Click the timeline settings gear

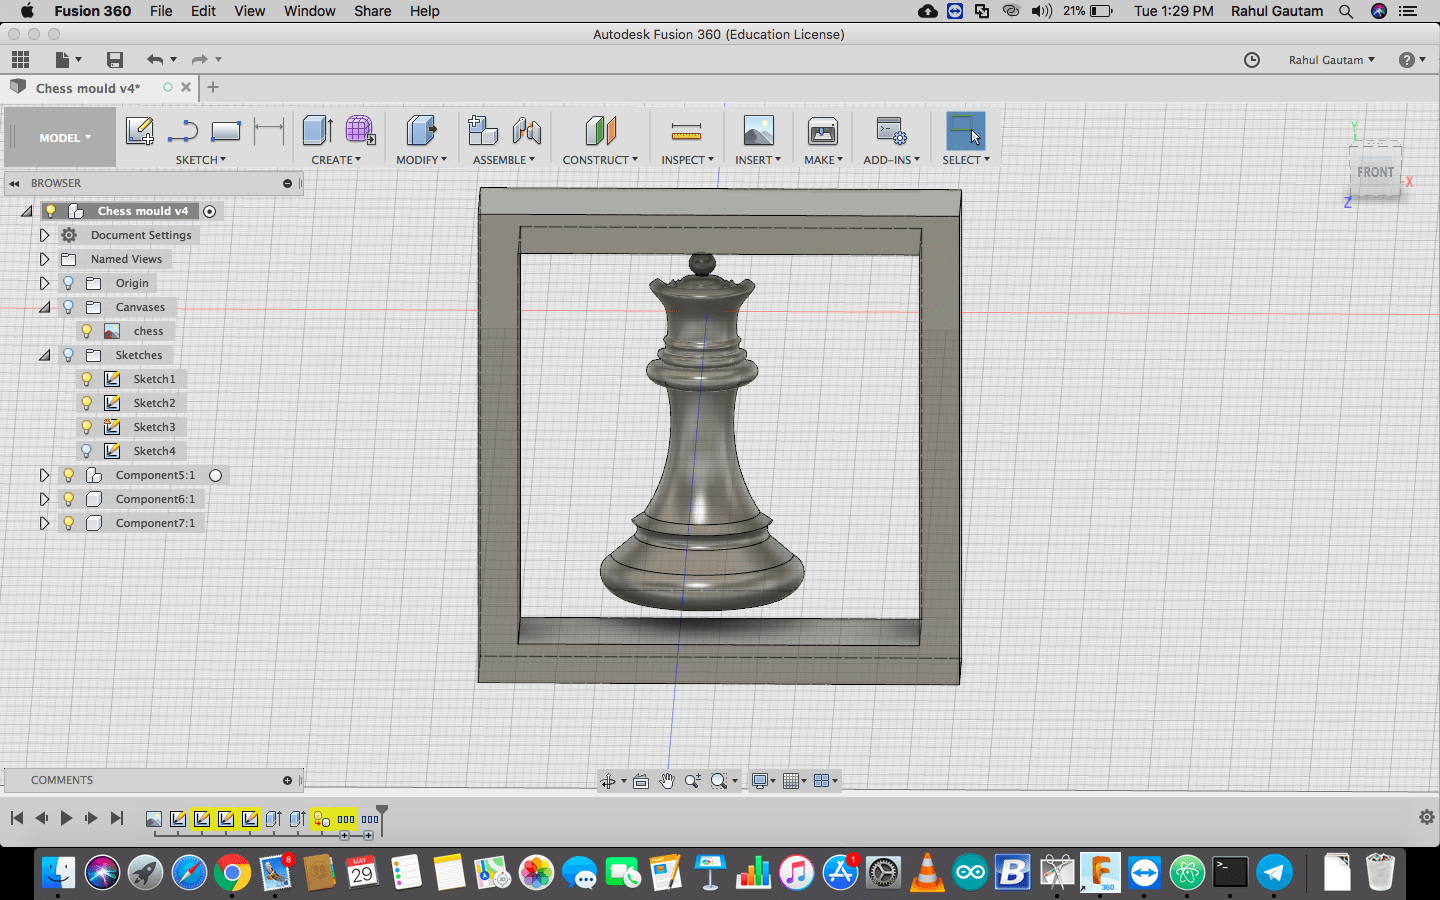coord(1427,817)
